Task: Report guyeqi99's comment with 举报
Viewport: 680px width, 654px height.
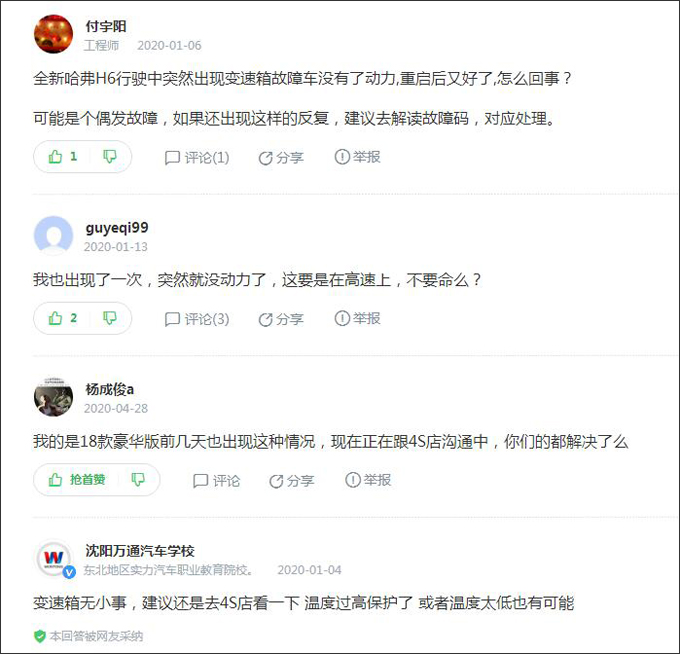Action: tap(357, 318)
